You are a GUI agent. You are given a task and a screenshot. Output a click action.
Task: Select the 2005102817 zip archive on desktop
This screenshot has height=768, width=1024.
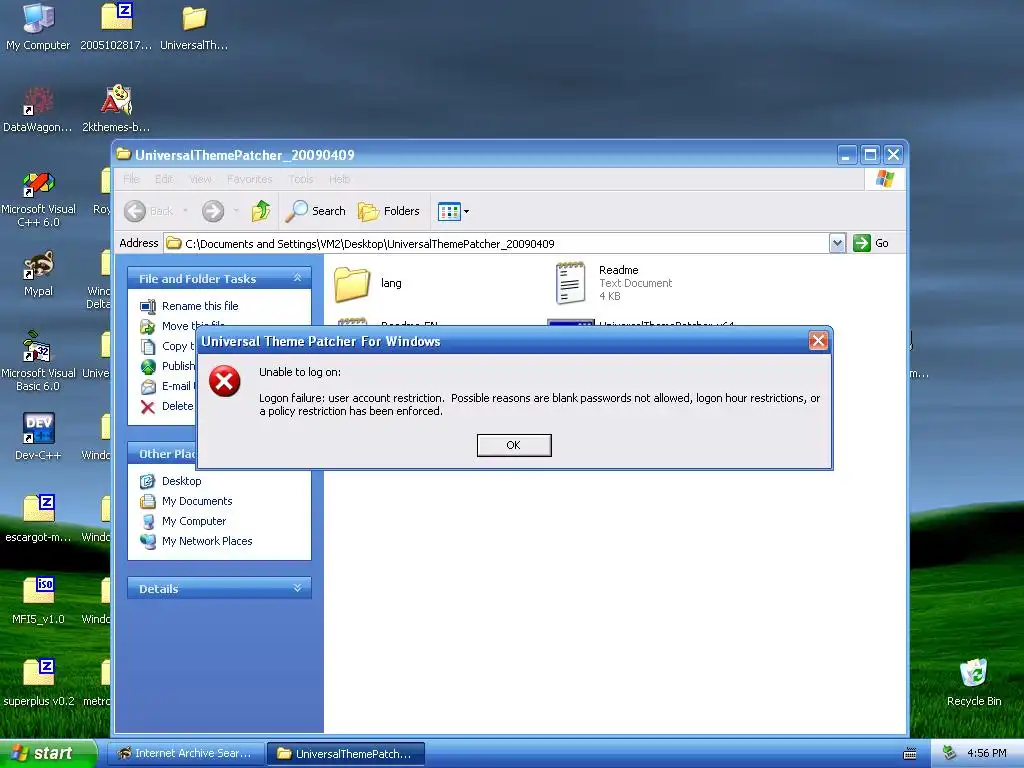point(116,26)
